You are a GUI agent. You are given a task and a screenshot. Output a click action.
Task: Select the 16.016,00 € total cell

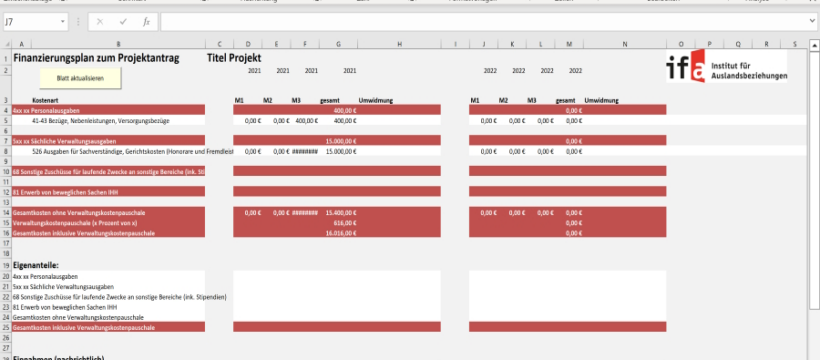[x=338, y=233]
